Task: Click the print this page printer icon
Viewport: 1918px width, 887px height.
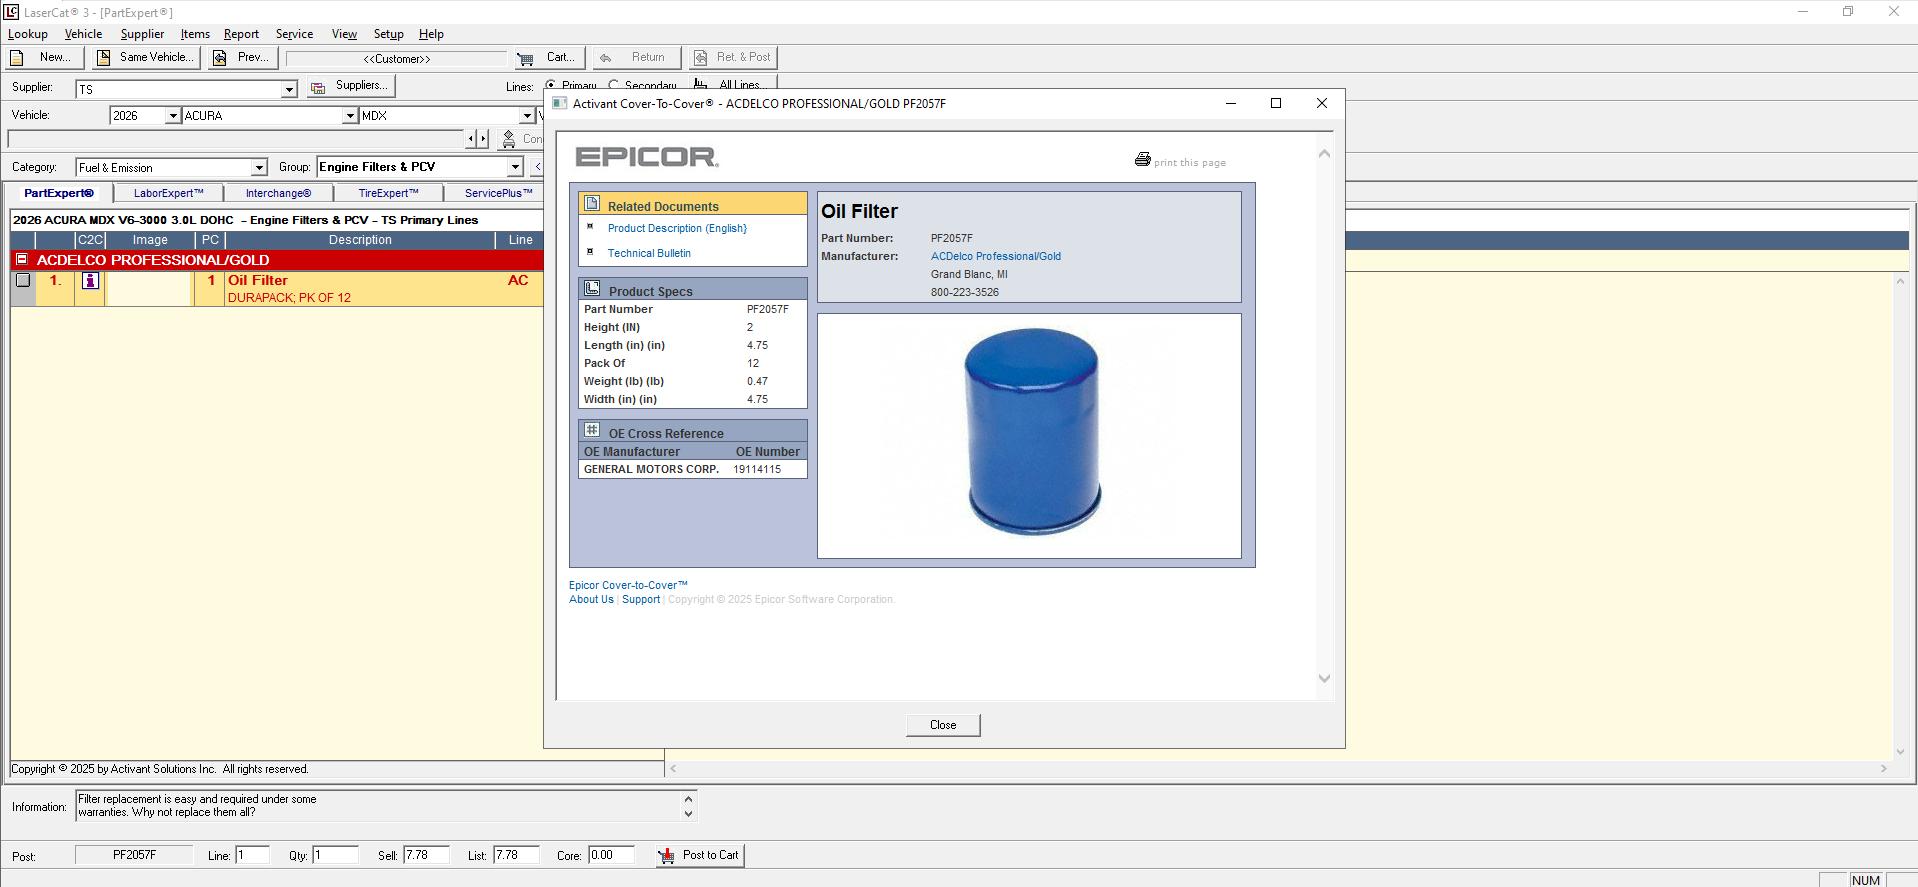Action: click(x=1142, y=160)
